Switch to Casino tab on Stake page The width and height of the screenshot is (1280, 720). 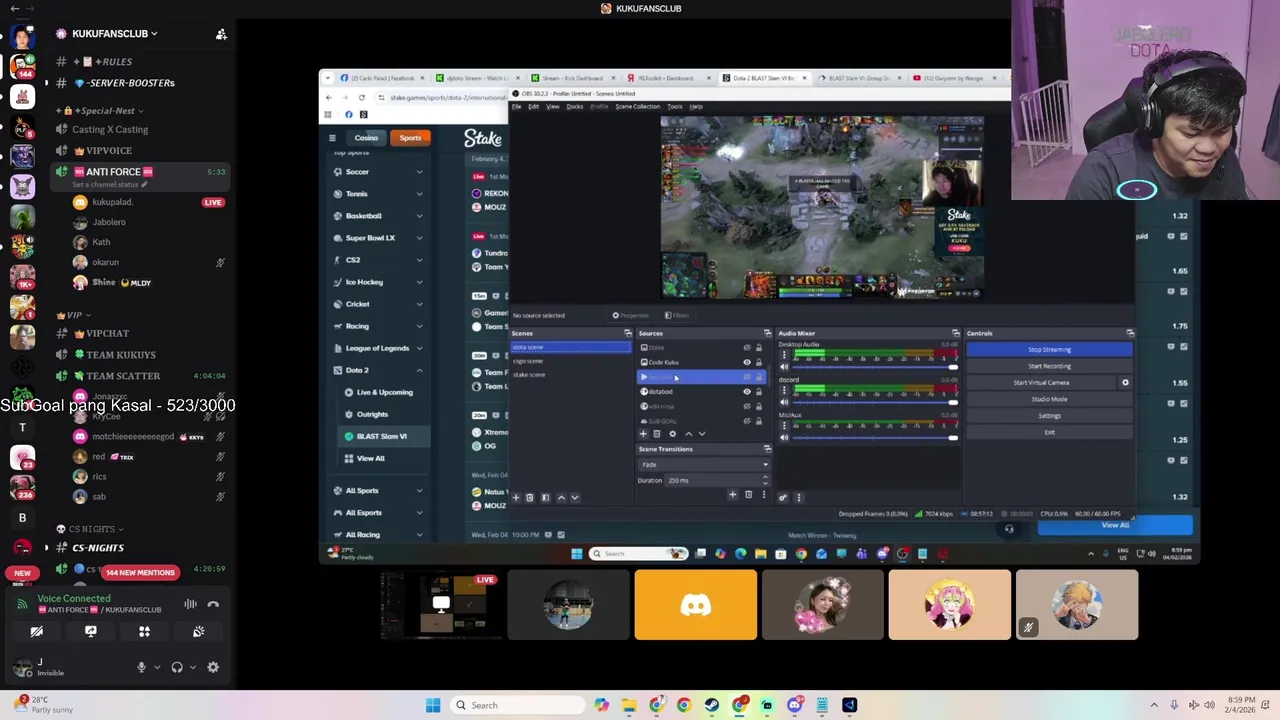[366, 138]
